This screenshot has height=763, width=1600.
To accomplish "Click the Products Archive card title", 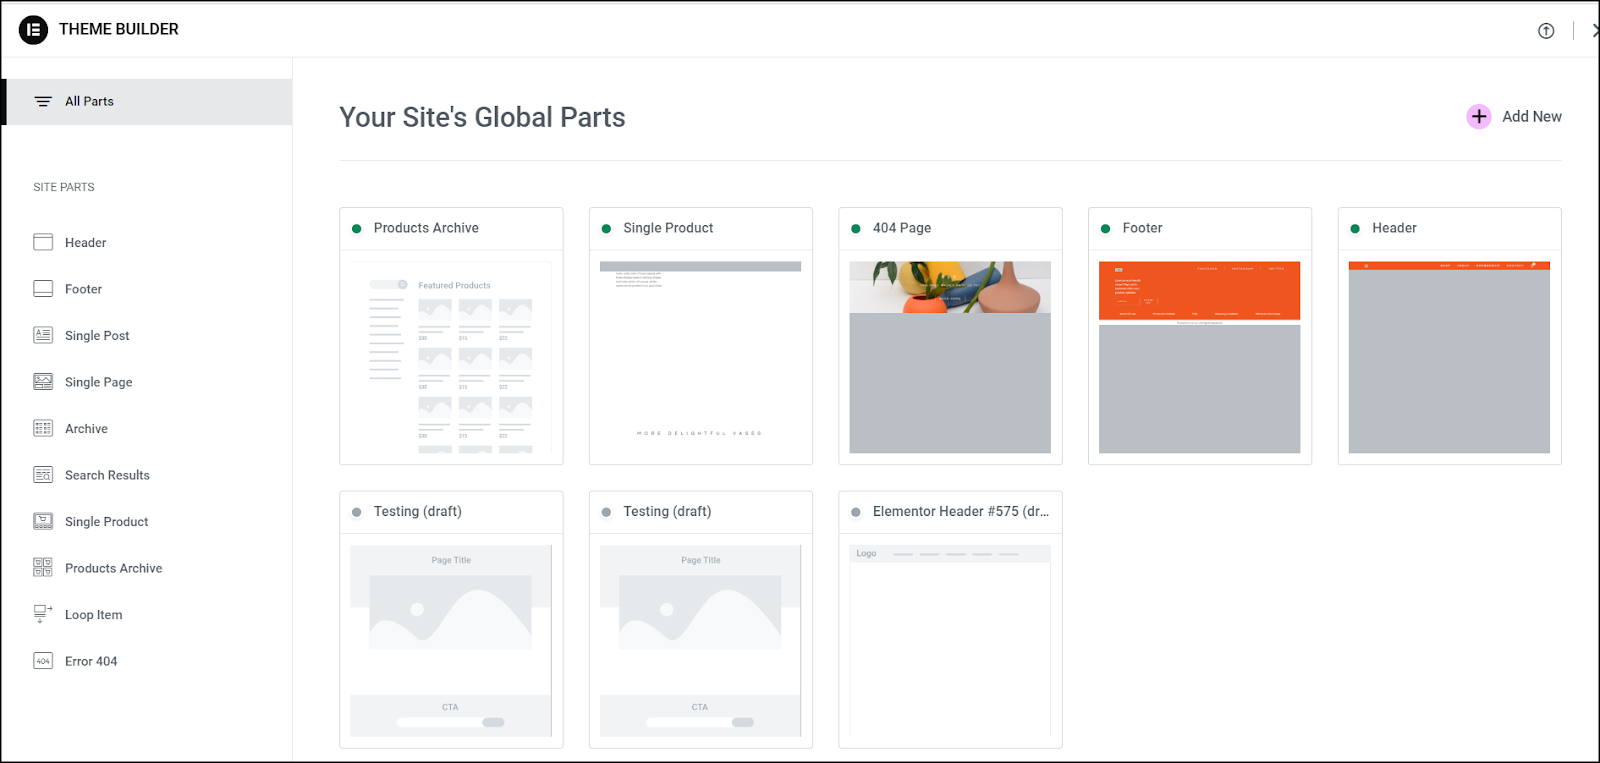I will pos(426,228).
